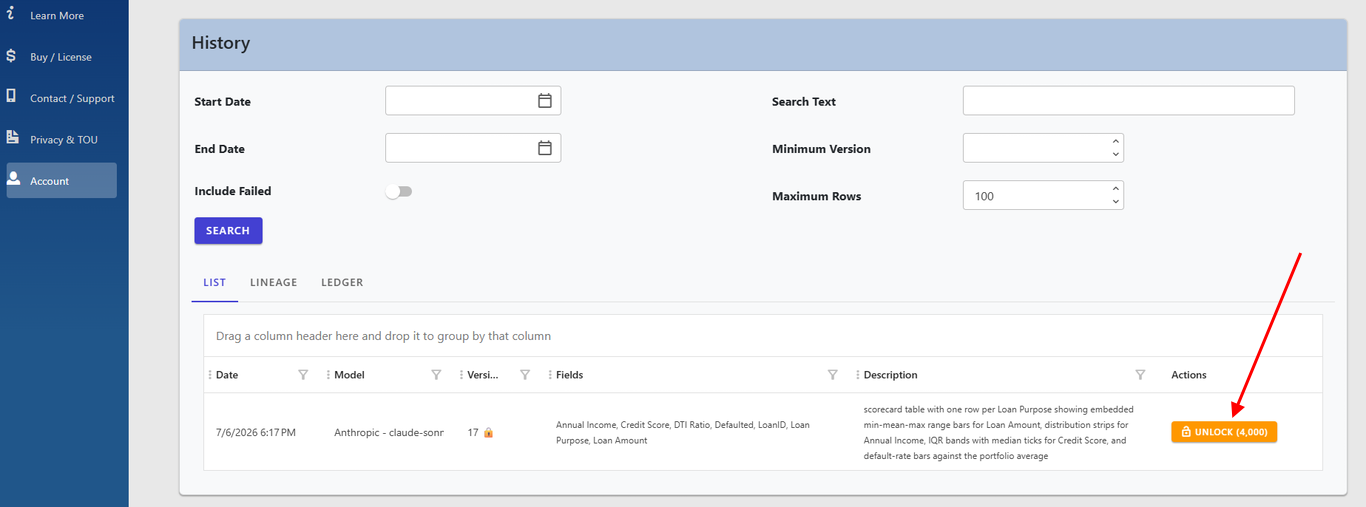Decrease the Minimum Version value
Image resolution: width=1366 pixels, height=507 pixels.
[1116, 155]
